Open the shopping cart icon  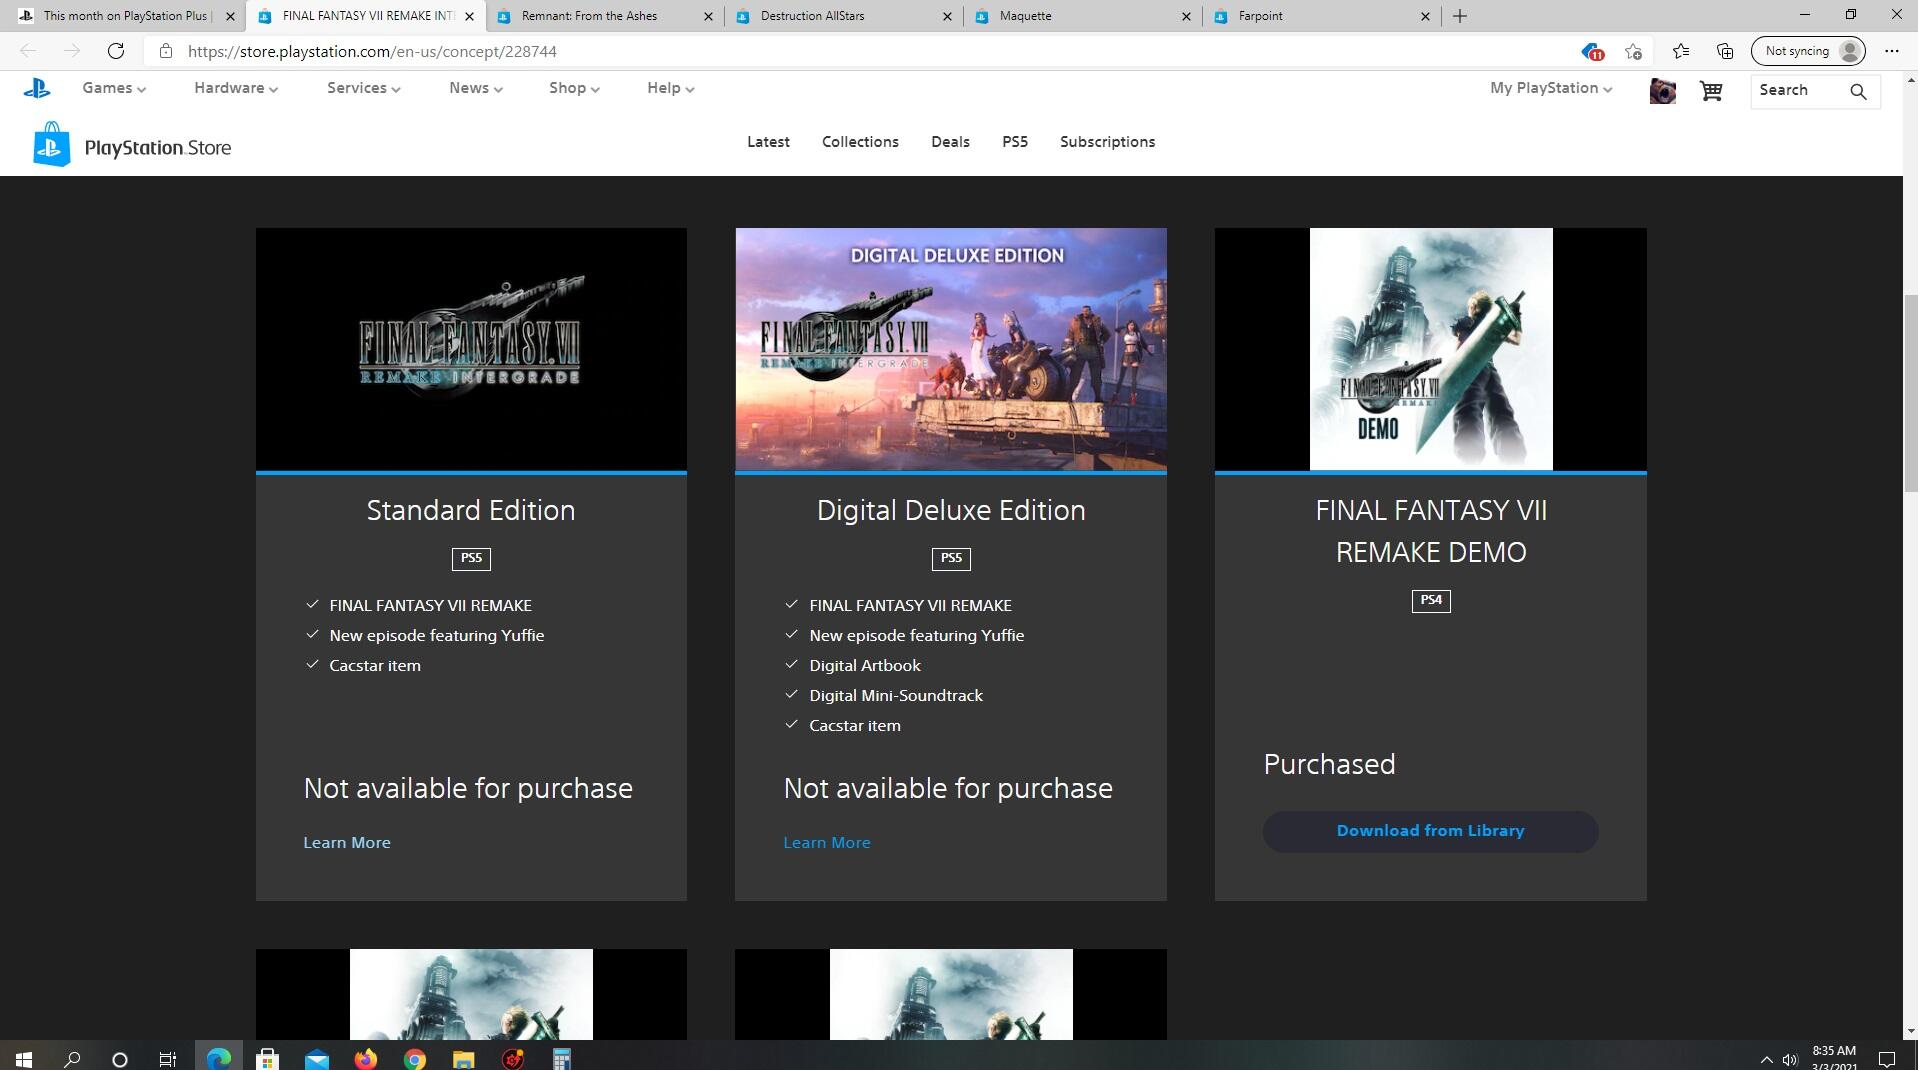pos(1711,91)
